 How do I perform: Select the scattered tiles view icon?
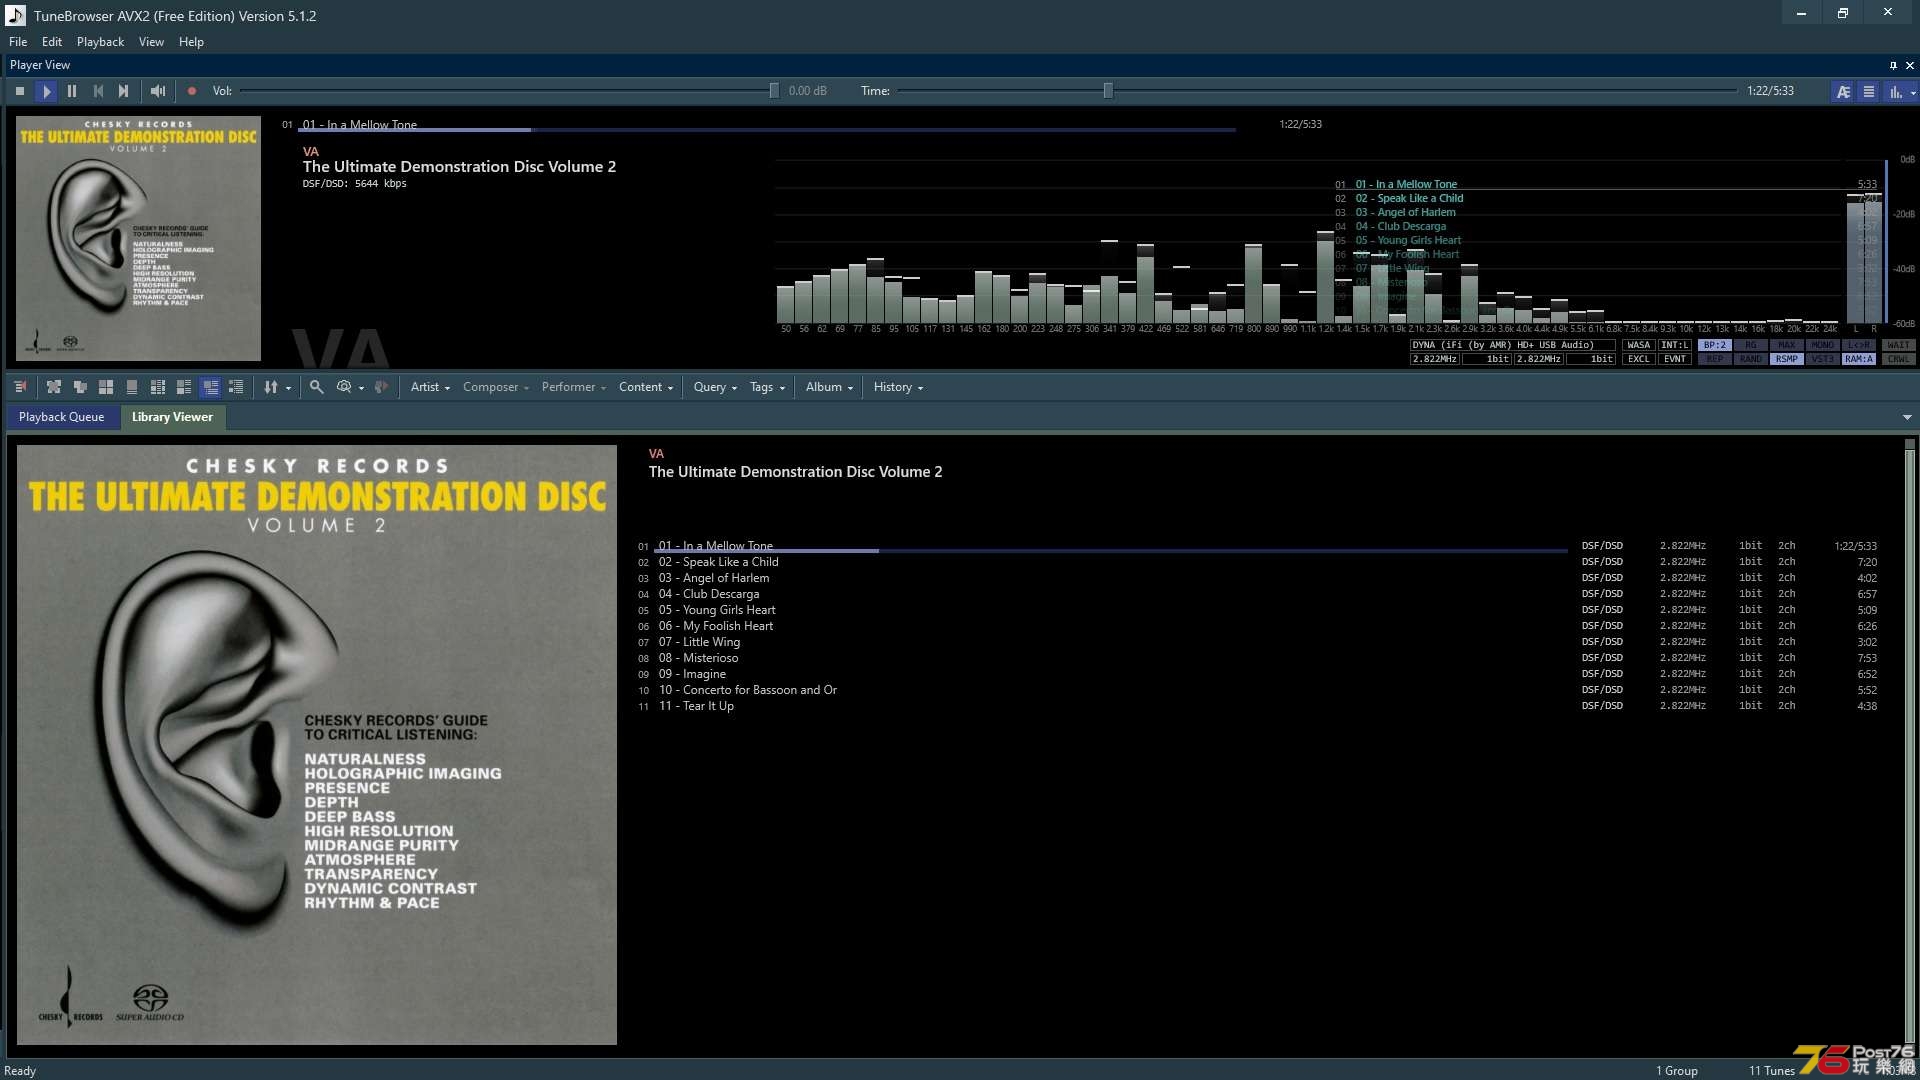point(54,387)
